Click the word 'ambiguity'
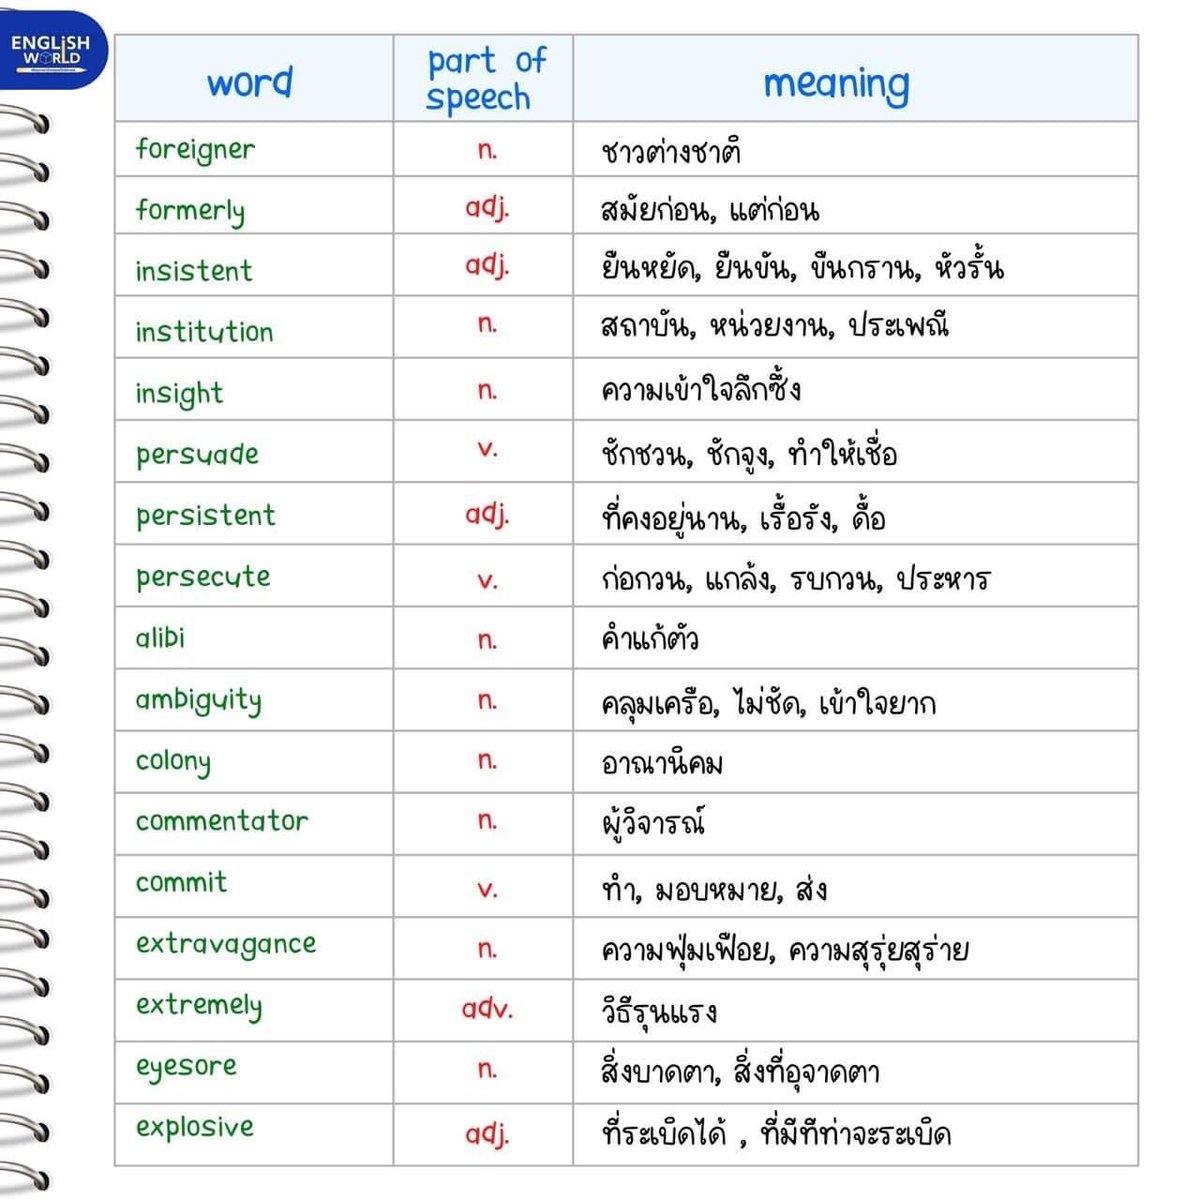This screenshot has height=1200, width=1200. 198,700
